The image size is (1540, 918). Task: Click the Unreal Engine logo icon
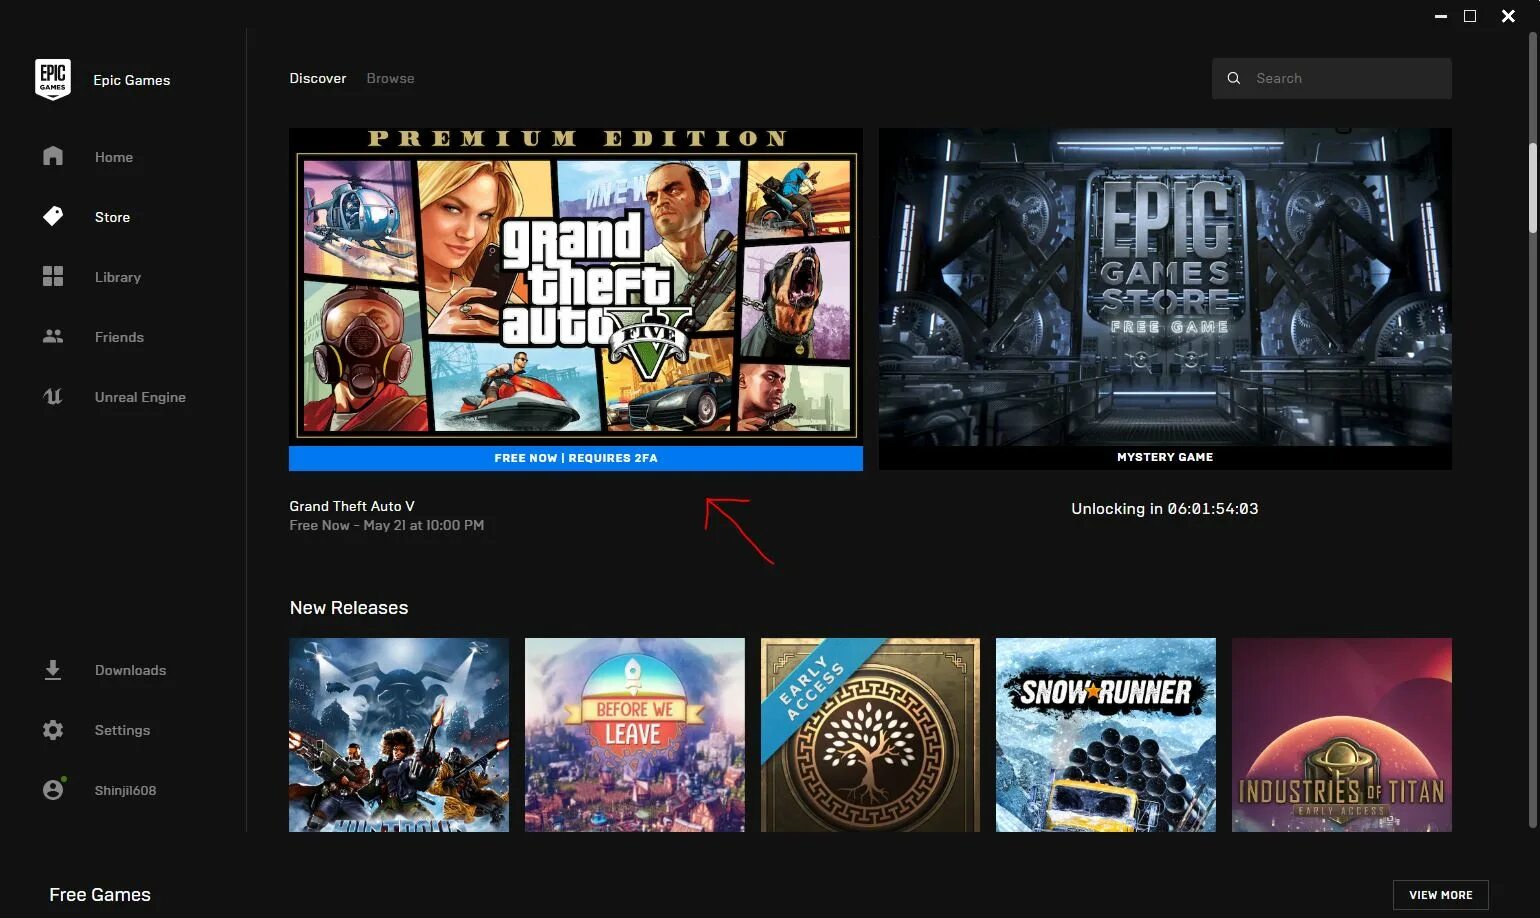click(53, 396)
